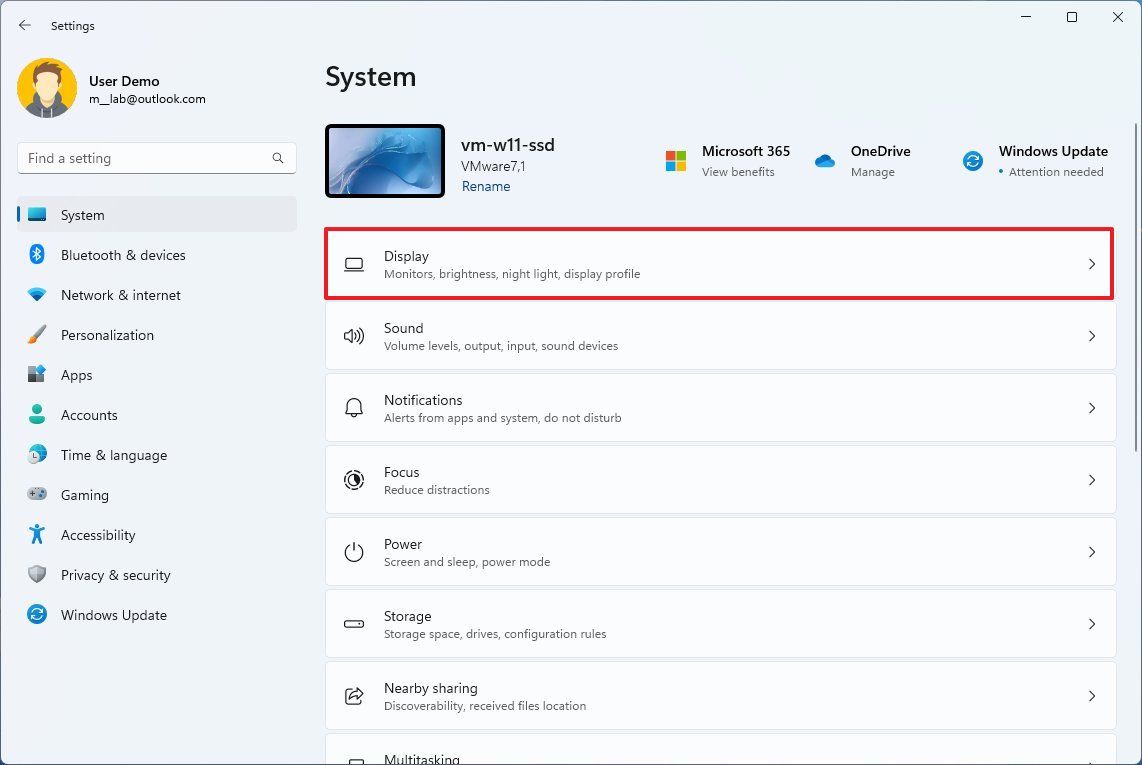Screen dimensions: 1142x765
Task: Click the desktop wallpaper thumbnail
Action: pyautogui.click(x=385, y=161)
